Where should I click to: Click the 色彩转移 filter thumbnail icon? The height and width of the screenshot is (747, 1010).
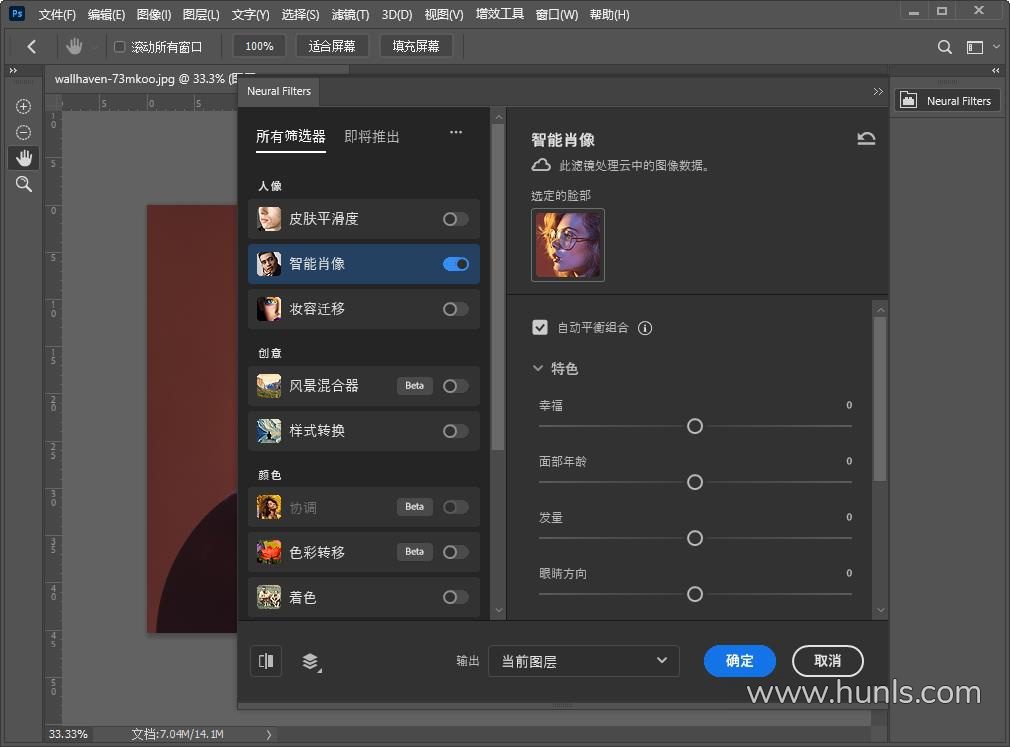(x=269, y=552)
